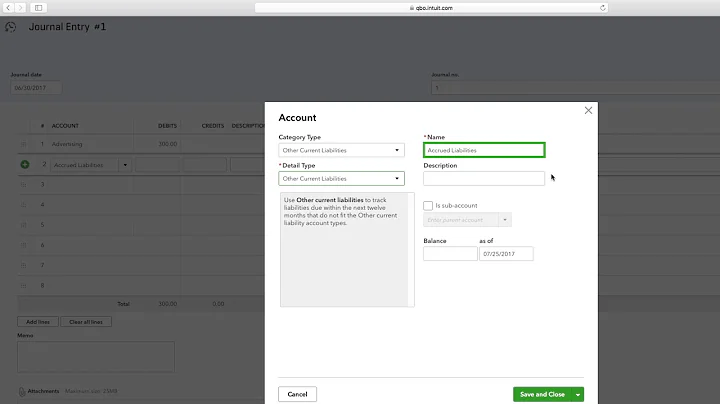Click the journal entry history clock icon
Image resolution: width=720 pixels, height=404 pixels.
pos(11,27)
